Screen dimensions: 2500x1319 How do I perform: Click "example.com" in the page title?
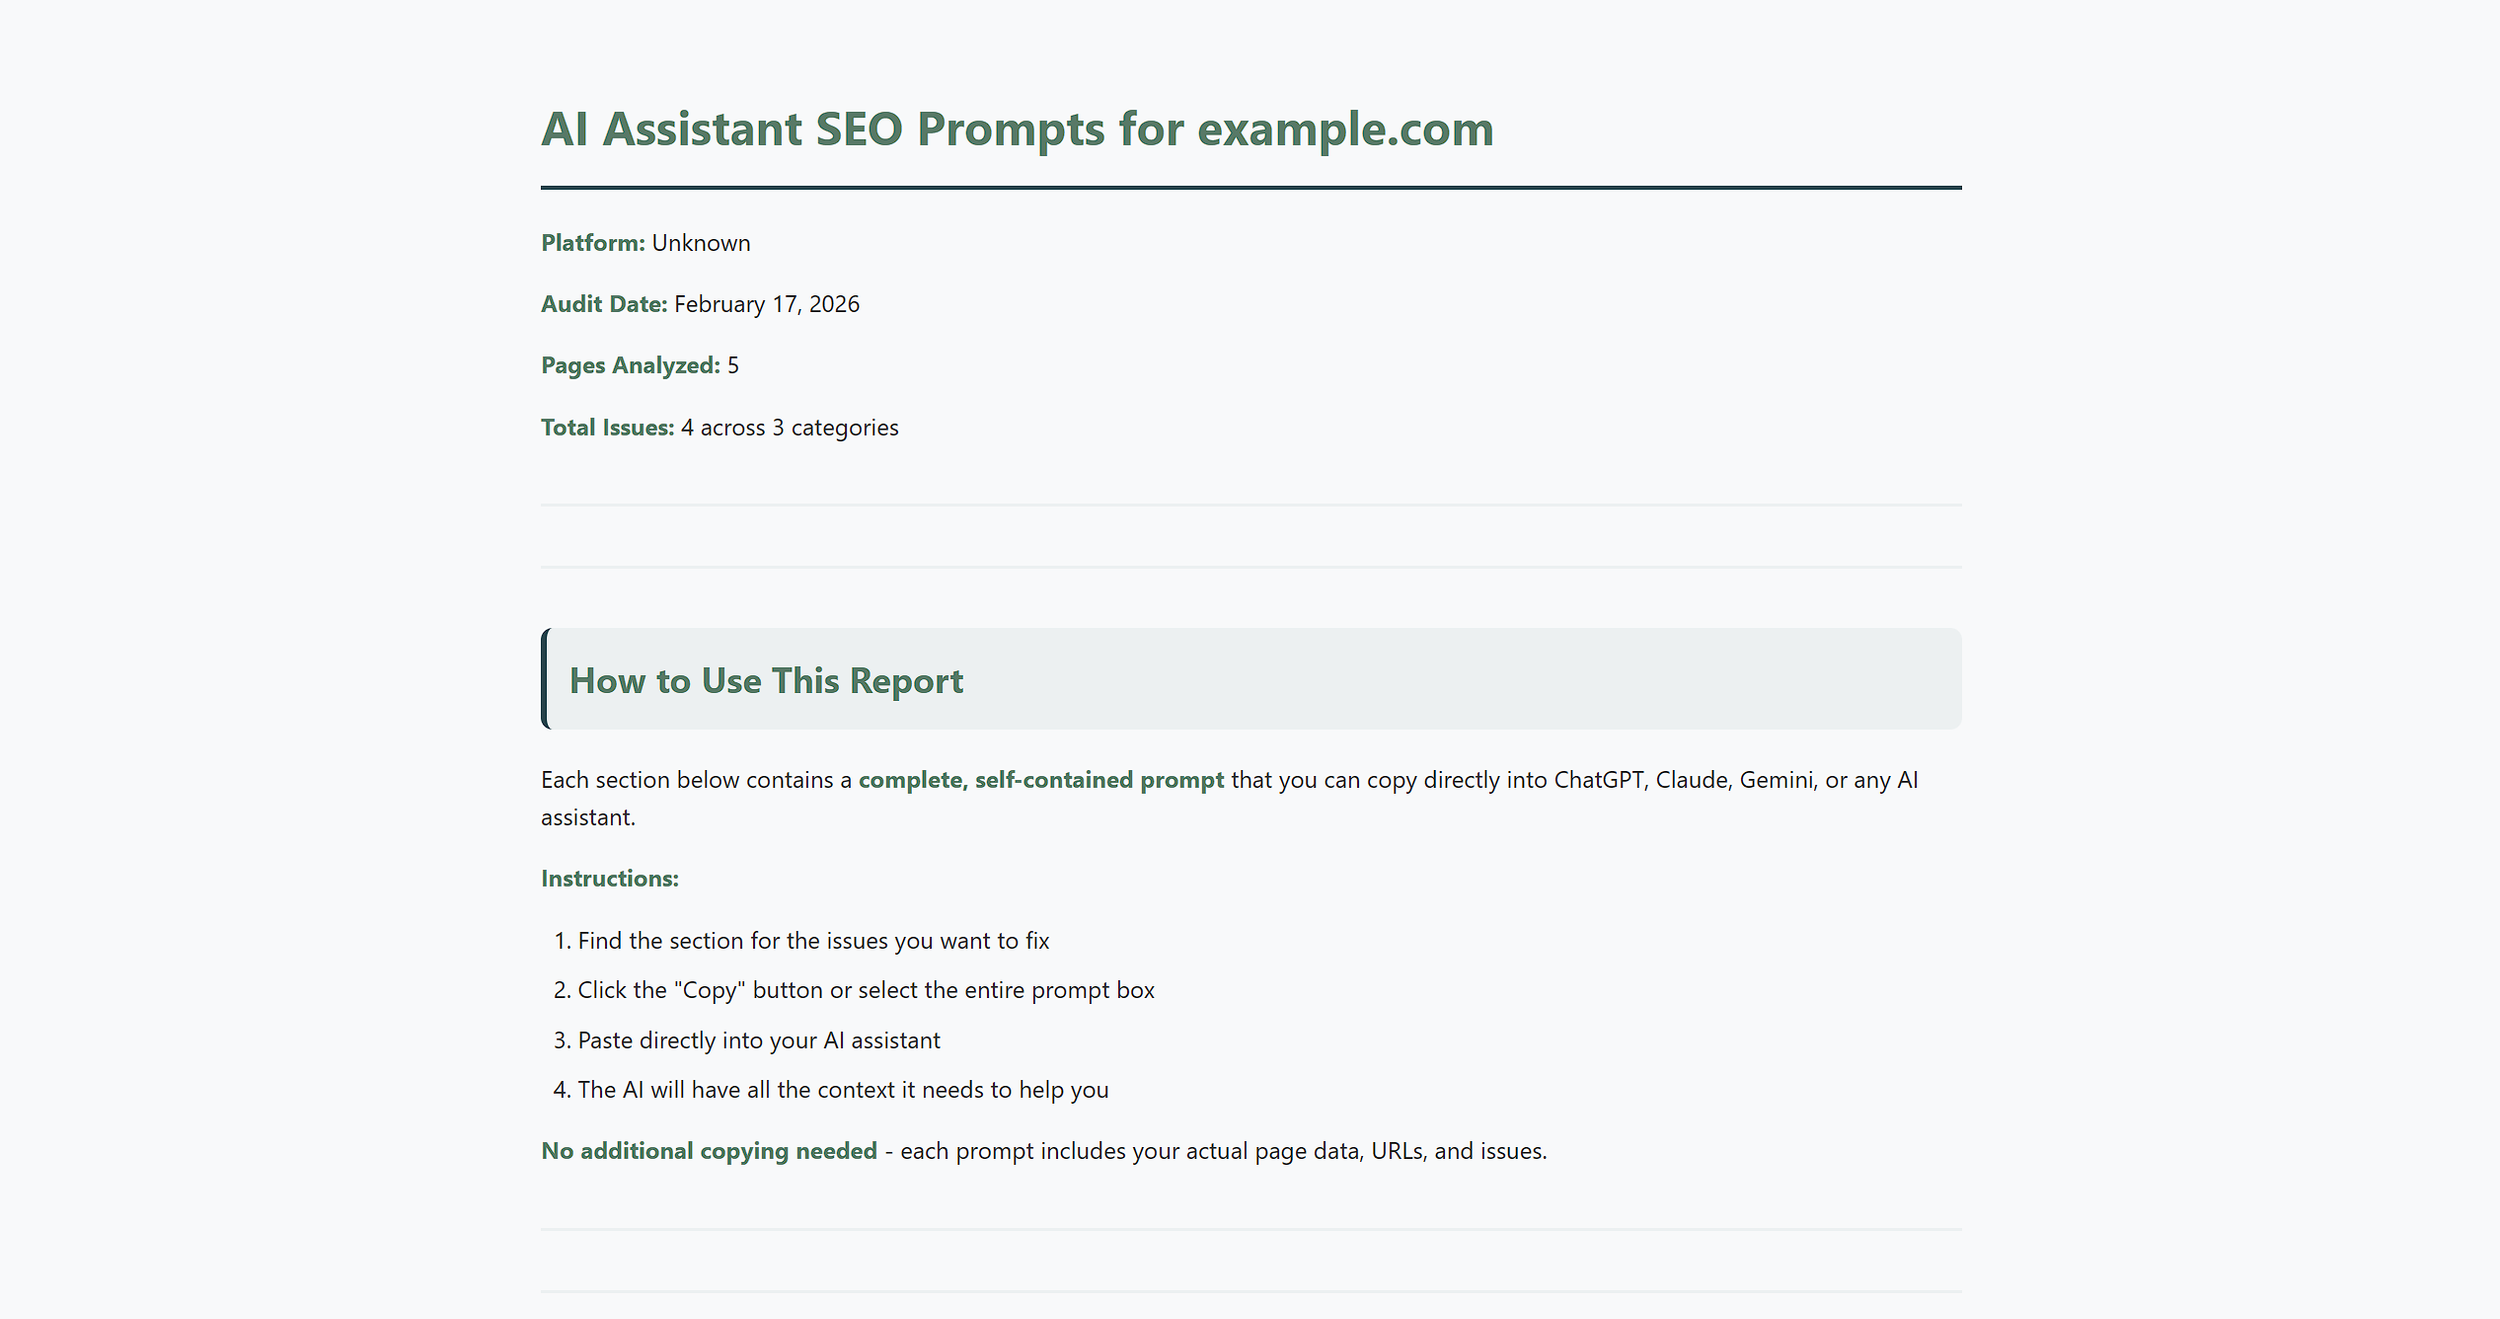coord(1346,128)
